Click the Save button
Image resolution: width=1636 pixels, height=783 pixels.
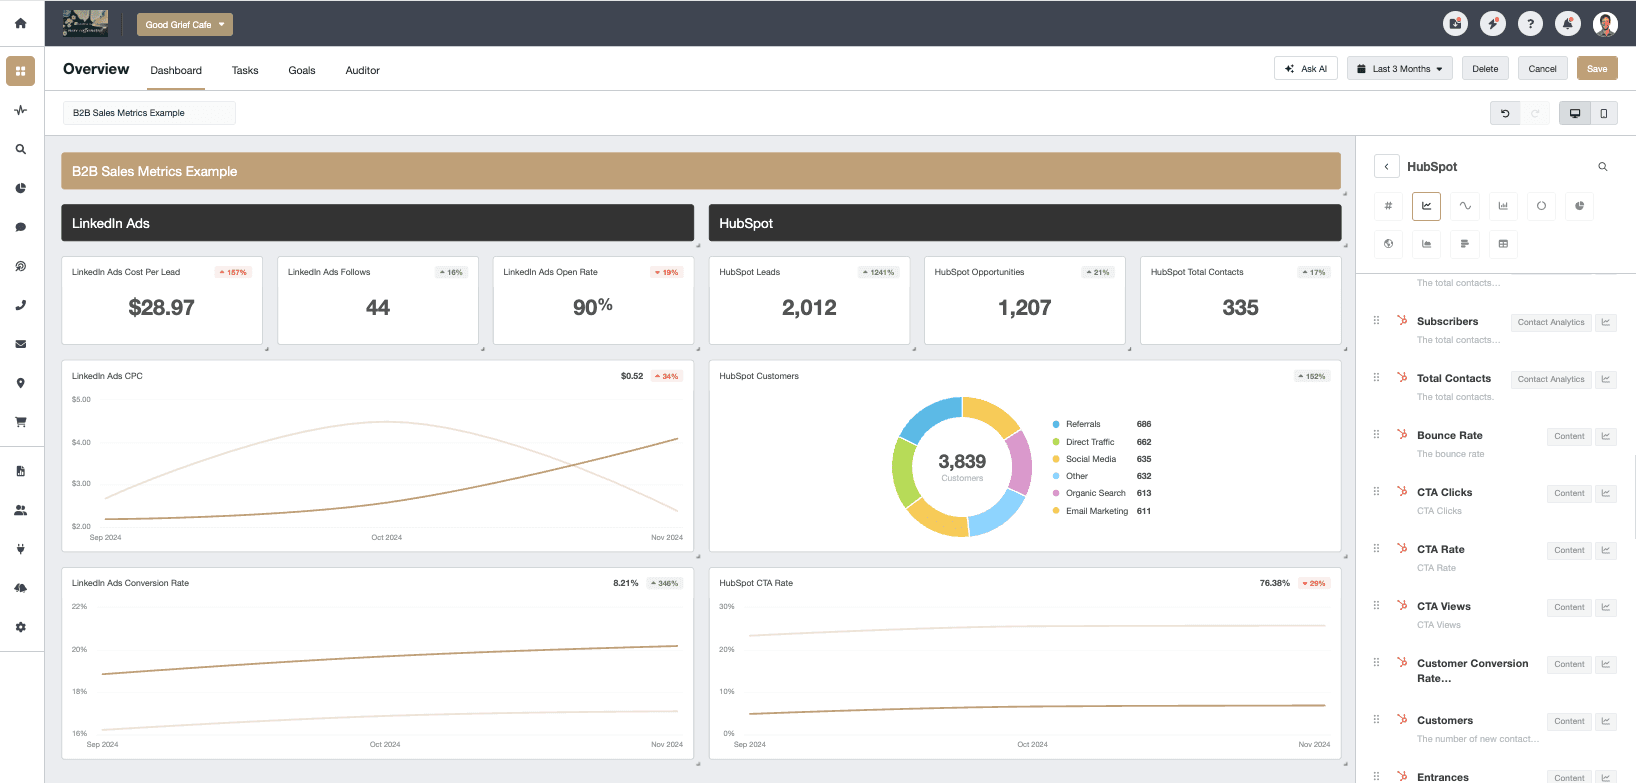pos(1596,69)
